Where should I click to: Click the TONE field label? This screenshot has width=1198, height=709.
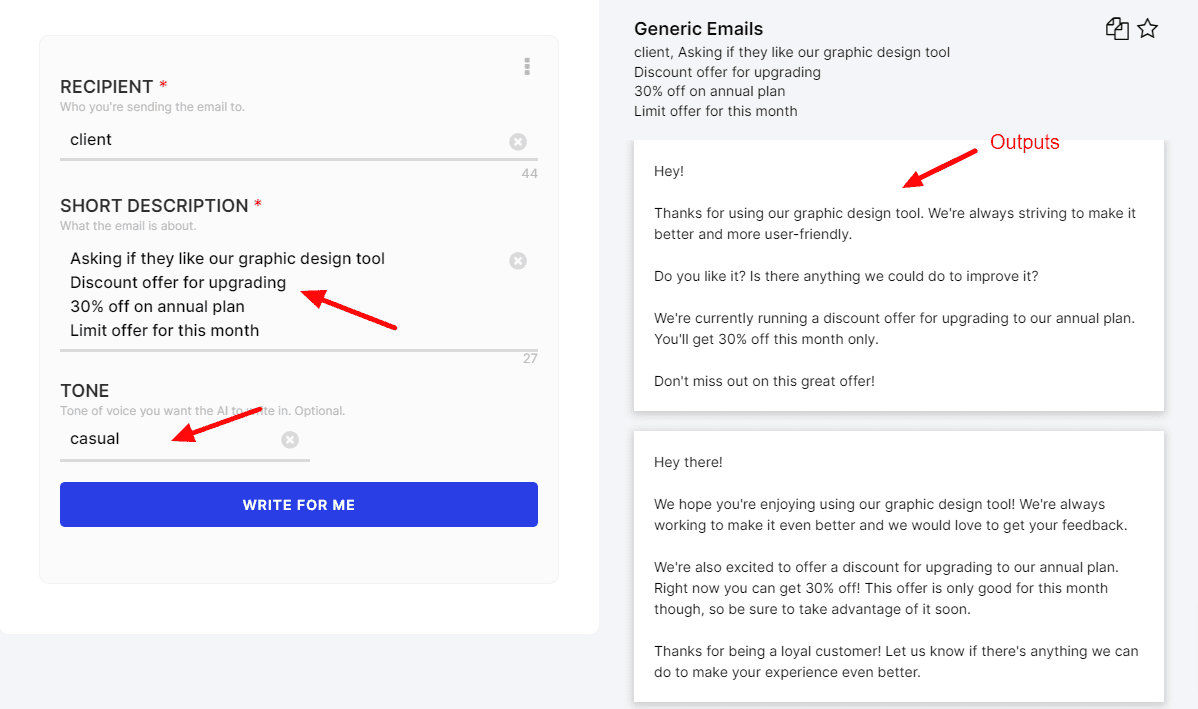(x=85, y=391)
